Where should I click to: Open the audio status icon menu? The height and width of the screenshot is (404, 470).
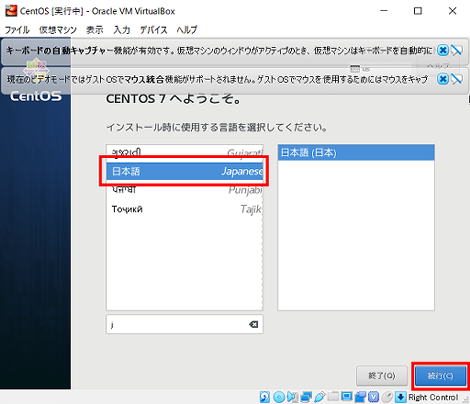click(x=292, y=397)
